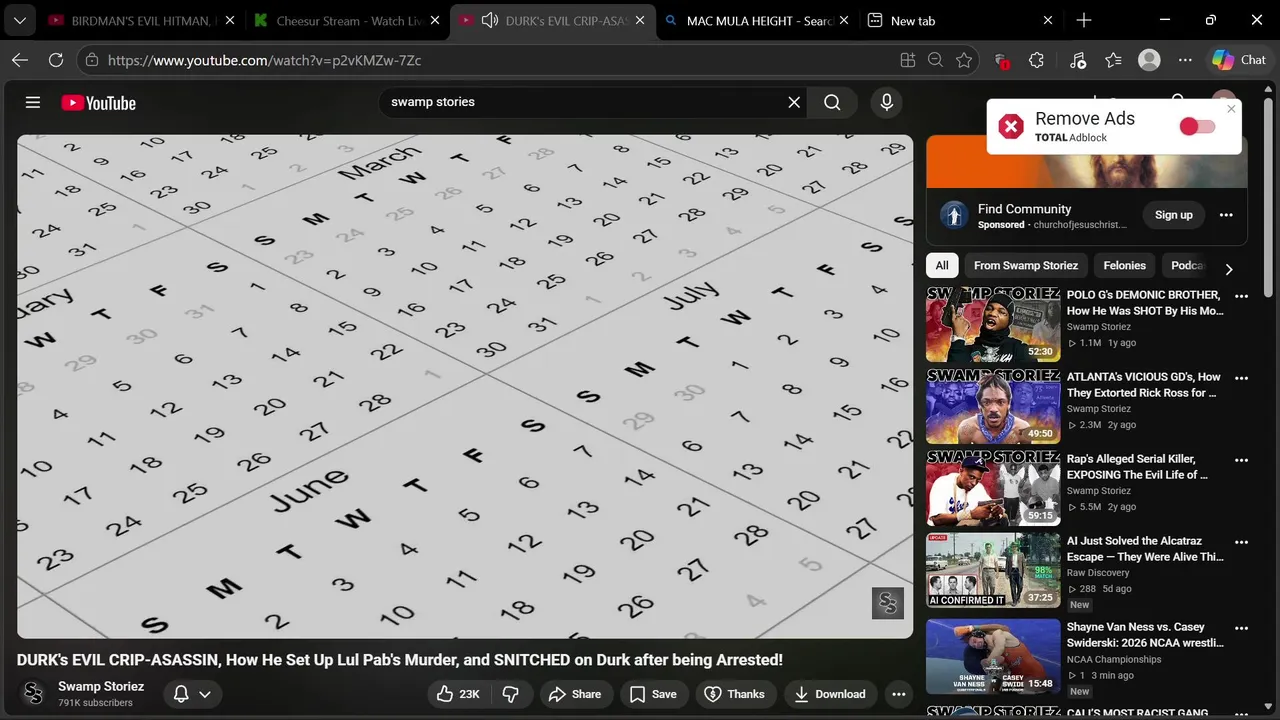The image size is (1280, 720).
Task: Toggle the Remove Ads Total Adblock switch
Action: point(1197,126)
